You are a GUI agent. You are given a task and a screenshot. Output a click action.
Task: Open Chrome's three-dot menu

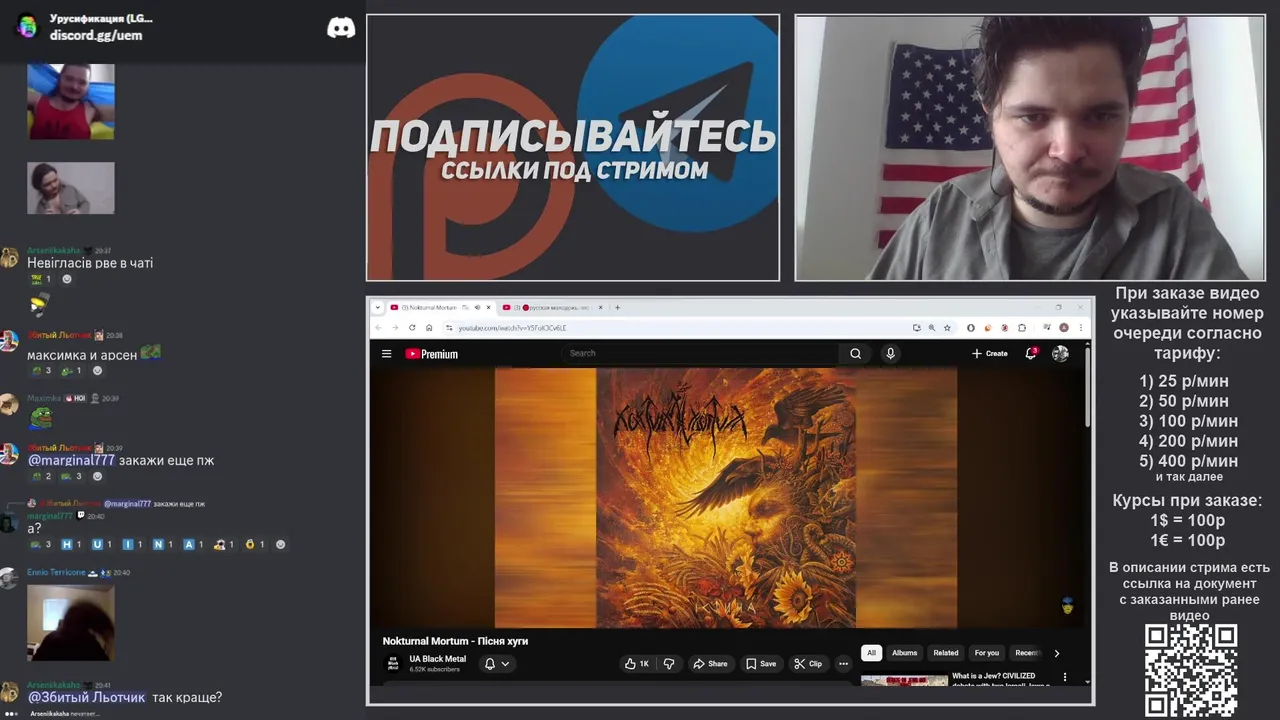(x=1080, y=327)
